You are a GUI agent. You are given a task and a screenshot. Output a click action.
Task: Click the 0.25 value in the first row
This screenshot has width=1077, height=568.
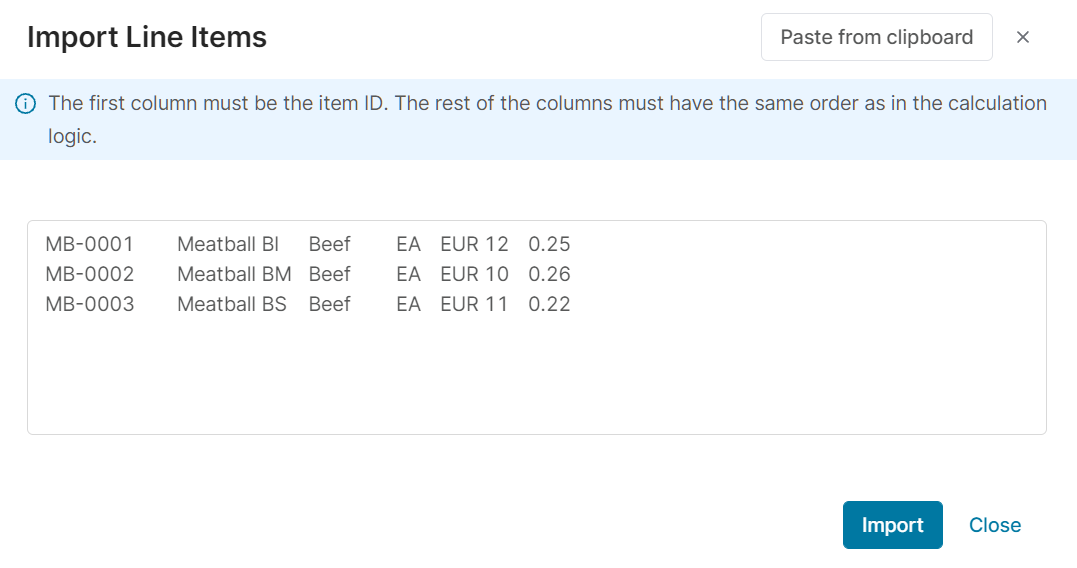pyautogui.click(x=549, y=244)
